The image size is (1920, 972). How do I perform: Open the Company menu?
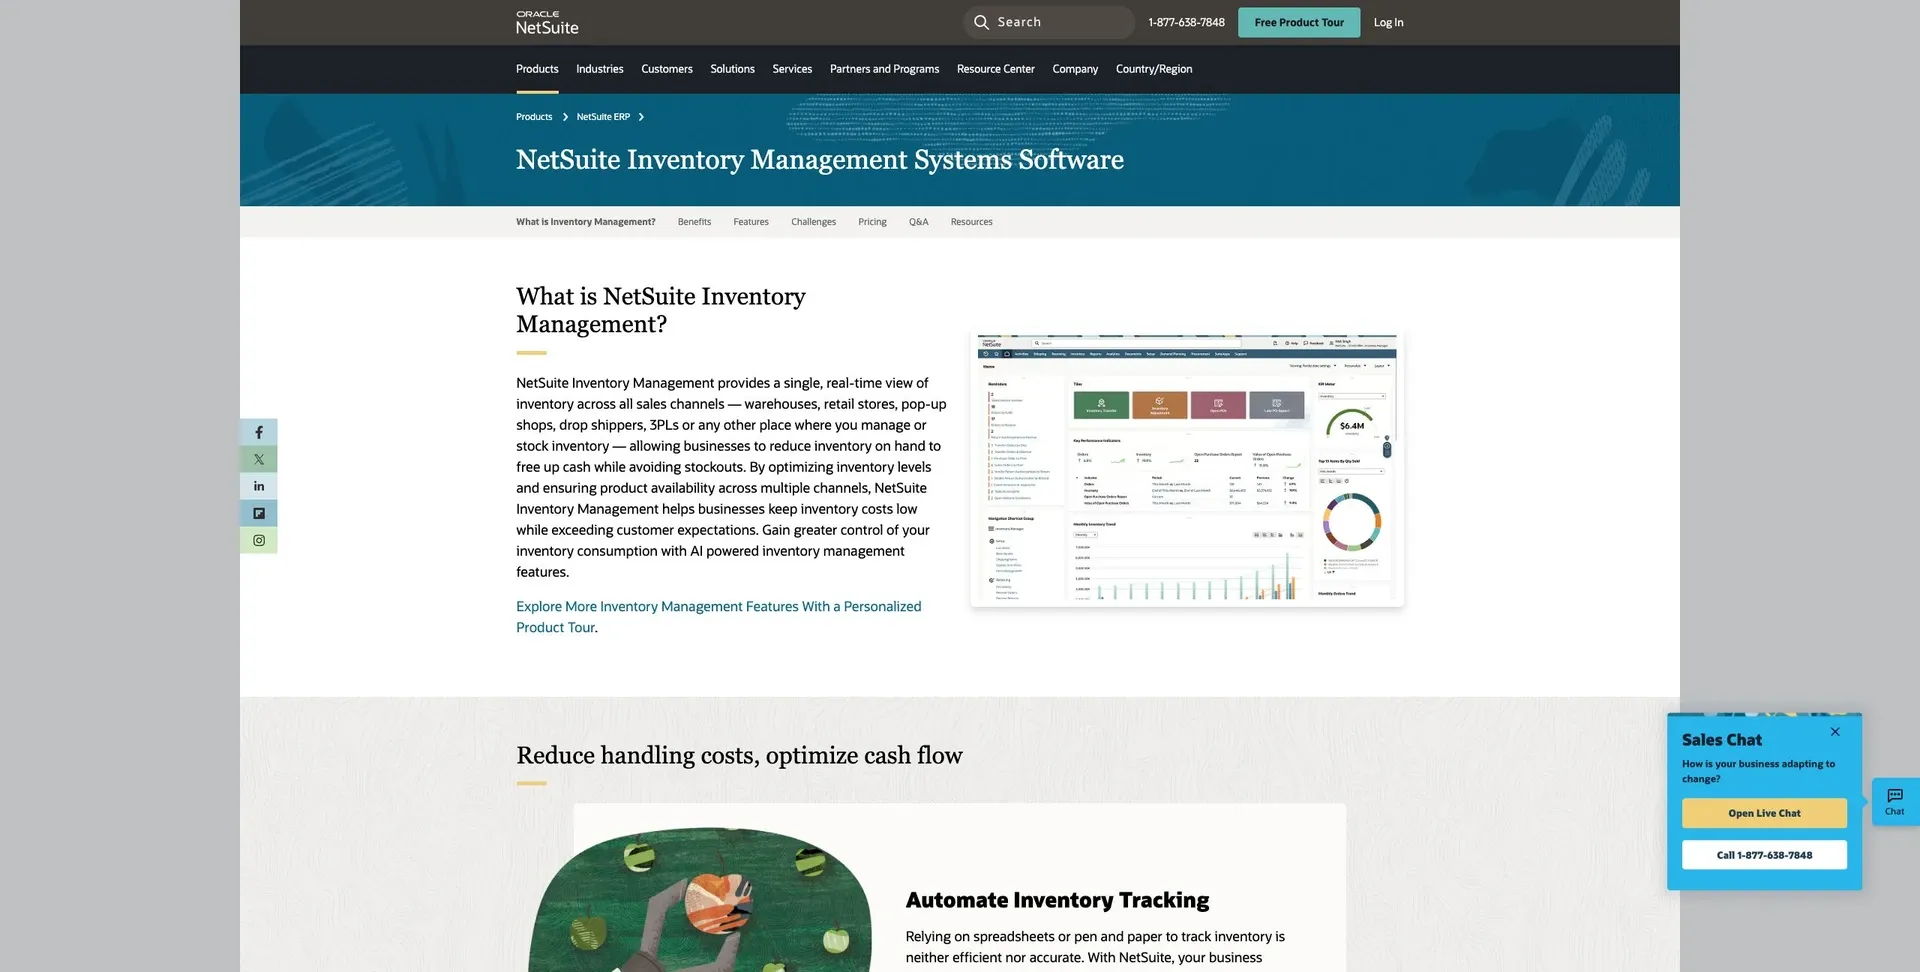pyautogui.click(x=1075, y=69)
